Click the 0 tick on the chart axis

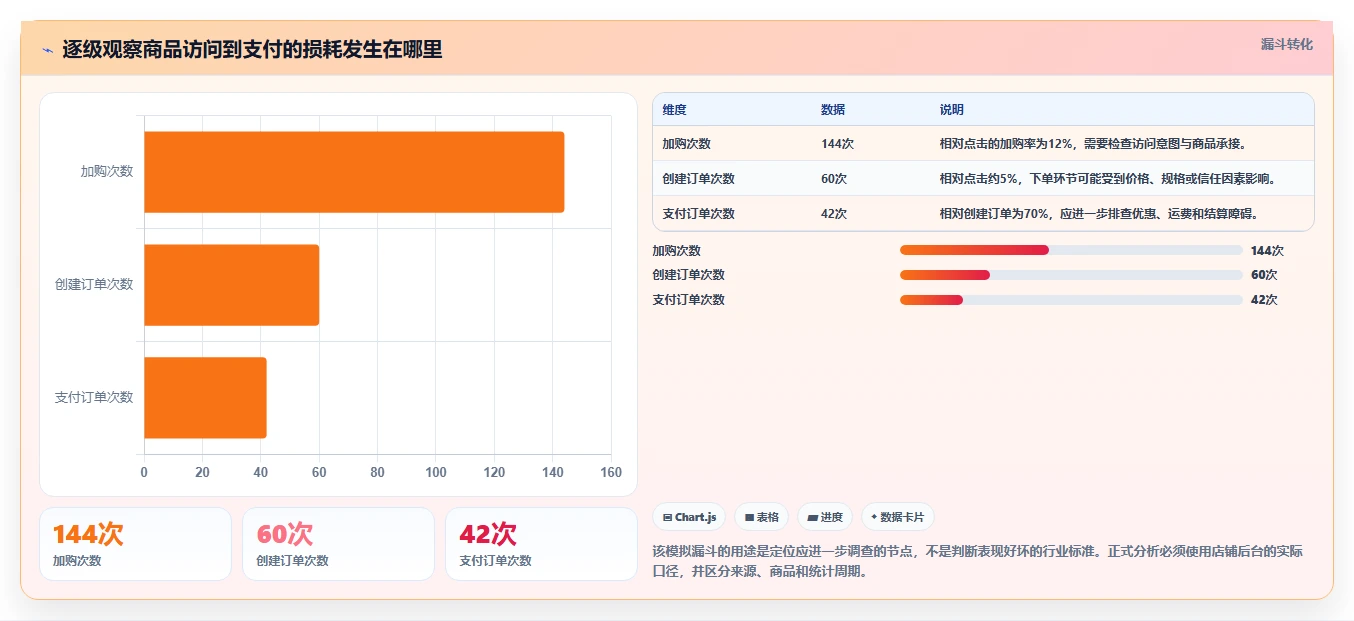tap(144, 472)
